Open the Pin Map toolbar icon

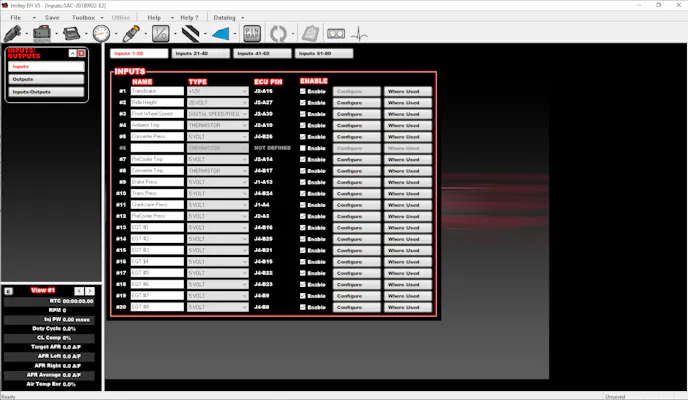[252, 33]
